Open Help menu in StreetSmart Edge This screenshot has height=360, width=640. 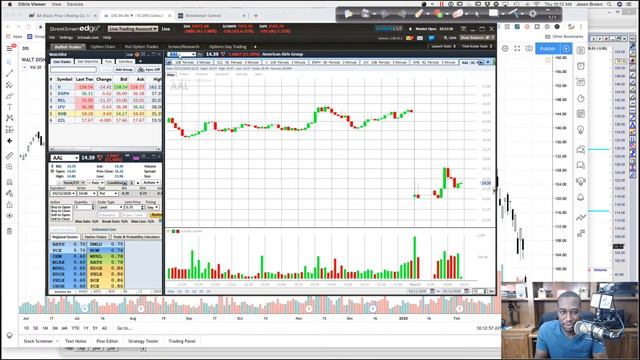click(x=107, y=38)
